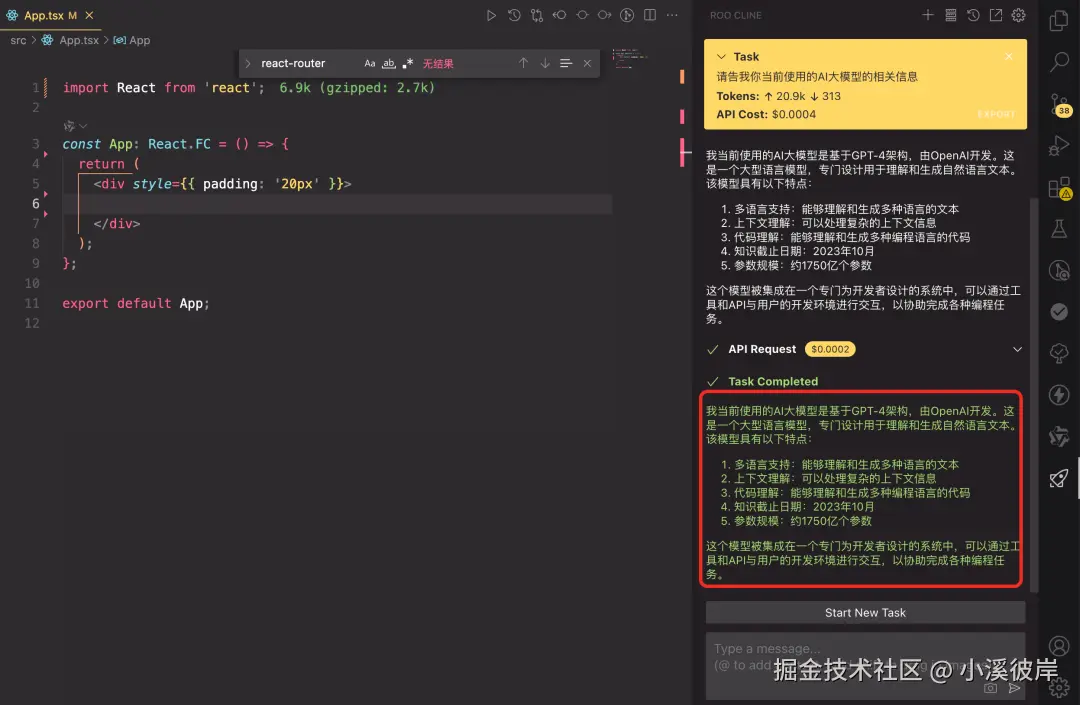This screenshot has height=705, width=1080.
Task: Send the chat message with the paper-plane icon
Action: tap(1015, 687)
